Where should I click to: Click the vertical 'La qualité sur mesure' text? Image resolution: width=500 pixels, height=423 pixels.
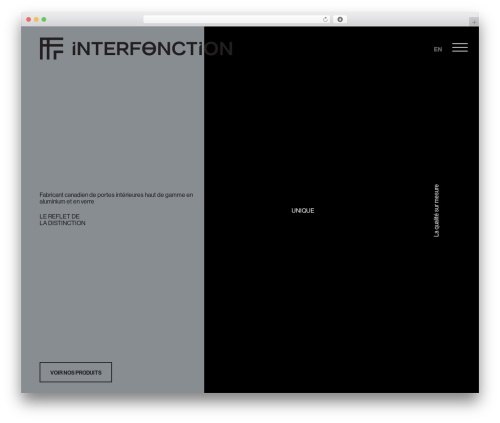pyautogui.click(x=436, y=211)
